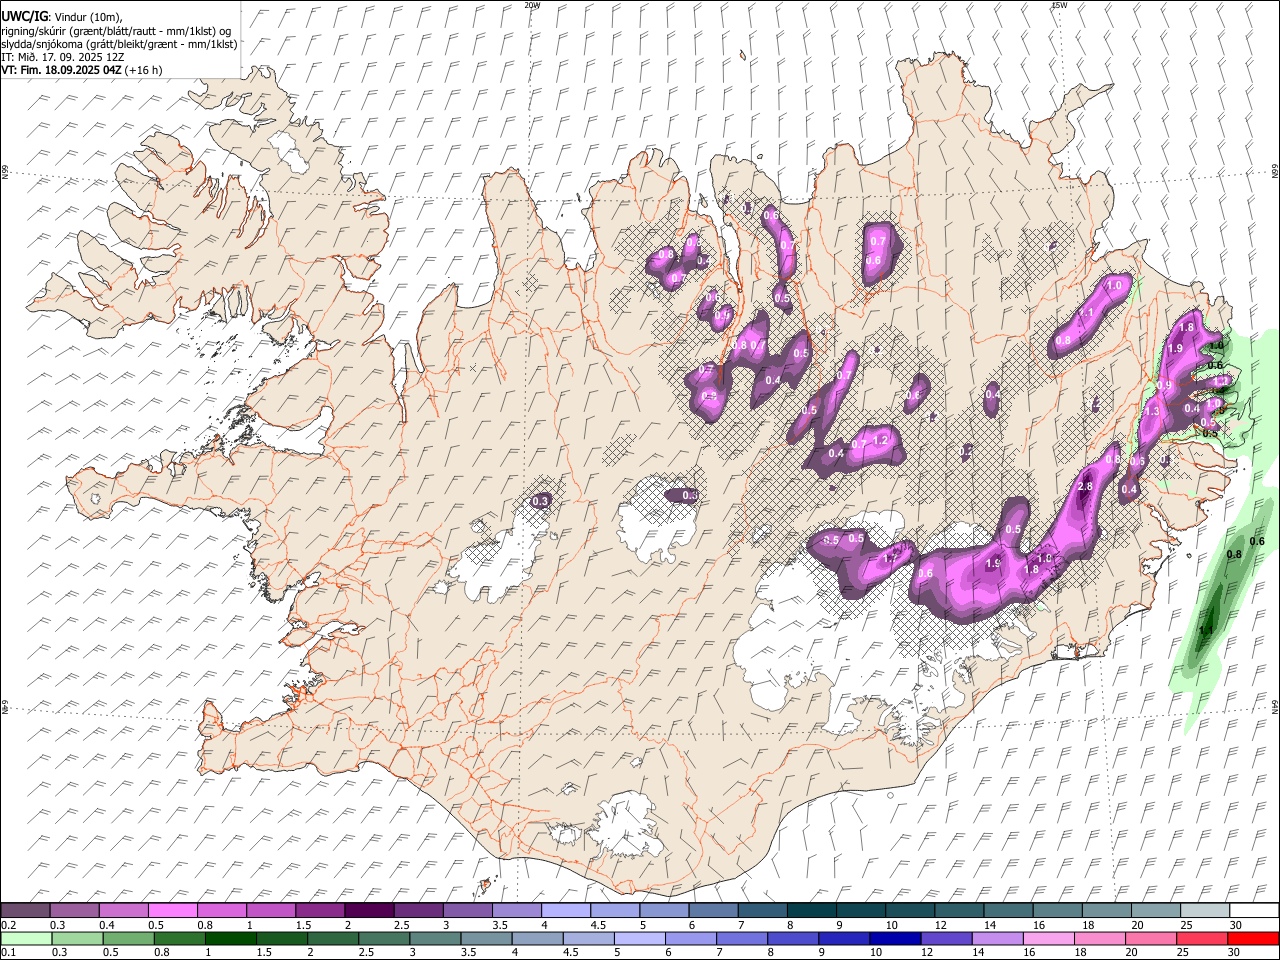The height and width of the screenshot is (960, 1280).
Task: Pick the 0.5 green rain-scale swatch
Action: point(128,939)
